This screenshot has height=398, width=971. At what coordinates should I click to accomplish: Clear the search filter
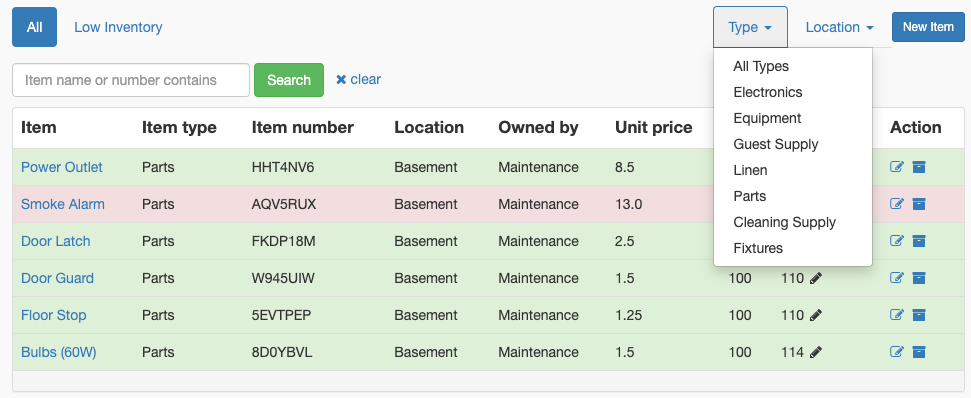click(x=358, y=79)
